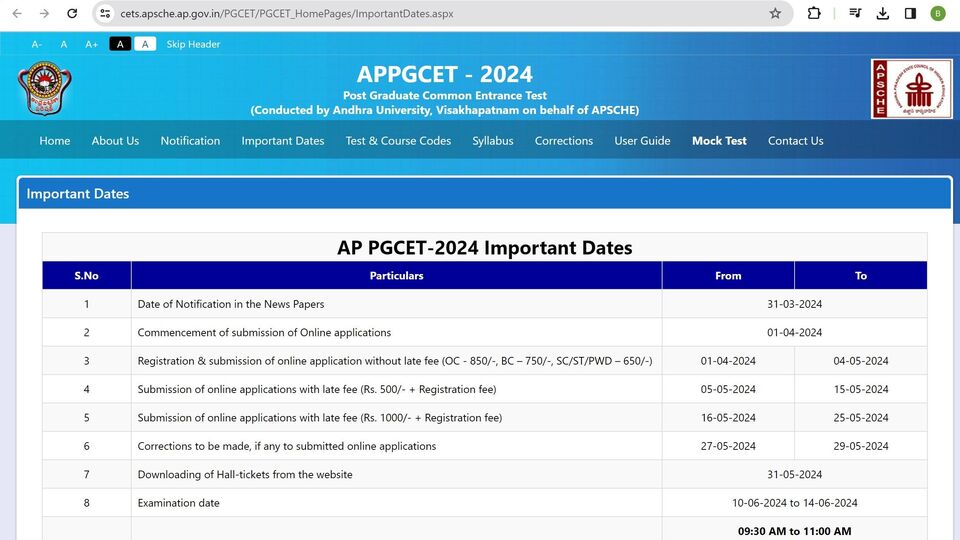Open the Corrections menu item
This screenshot has height=540, width=960.
[564, 141]
